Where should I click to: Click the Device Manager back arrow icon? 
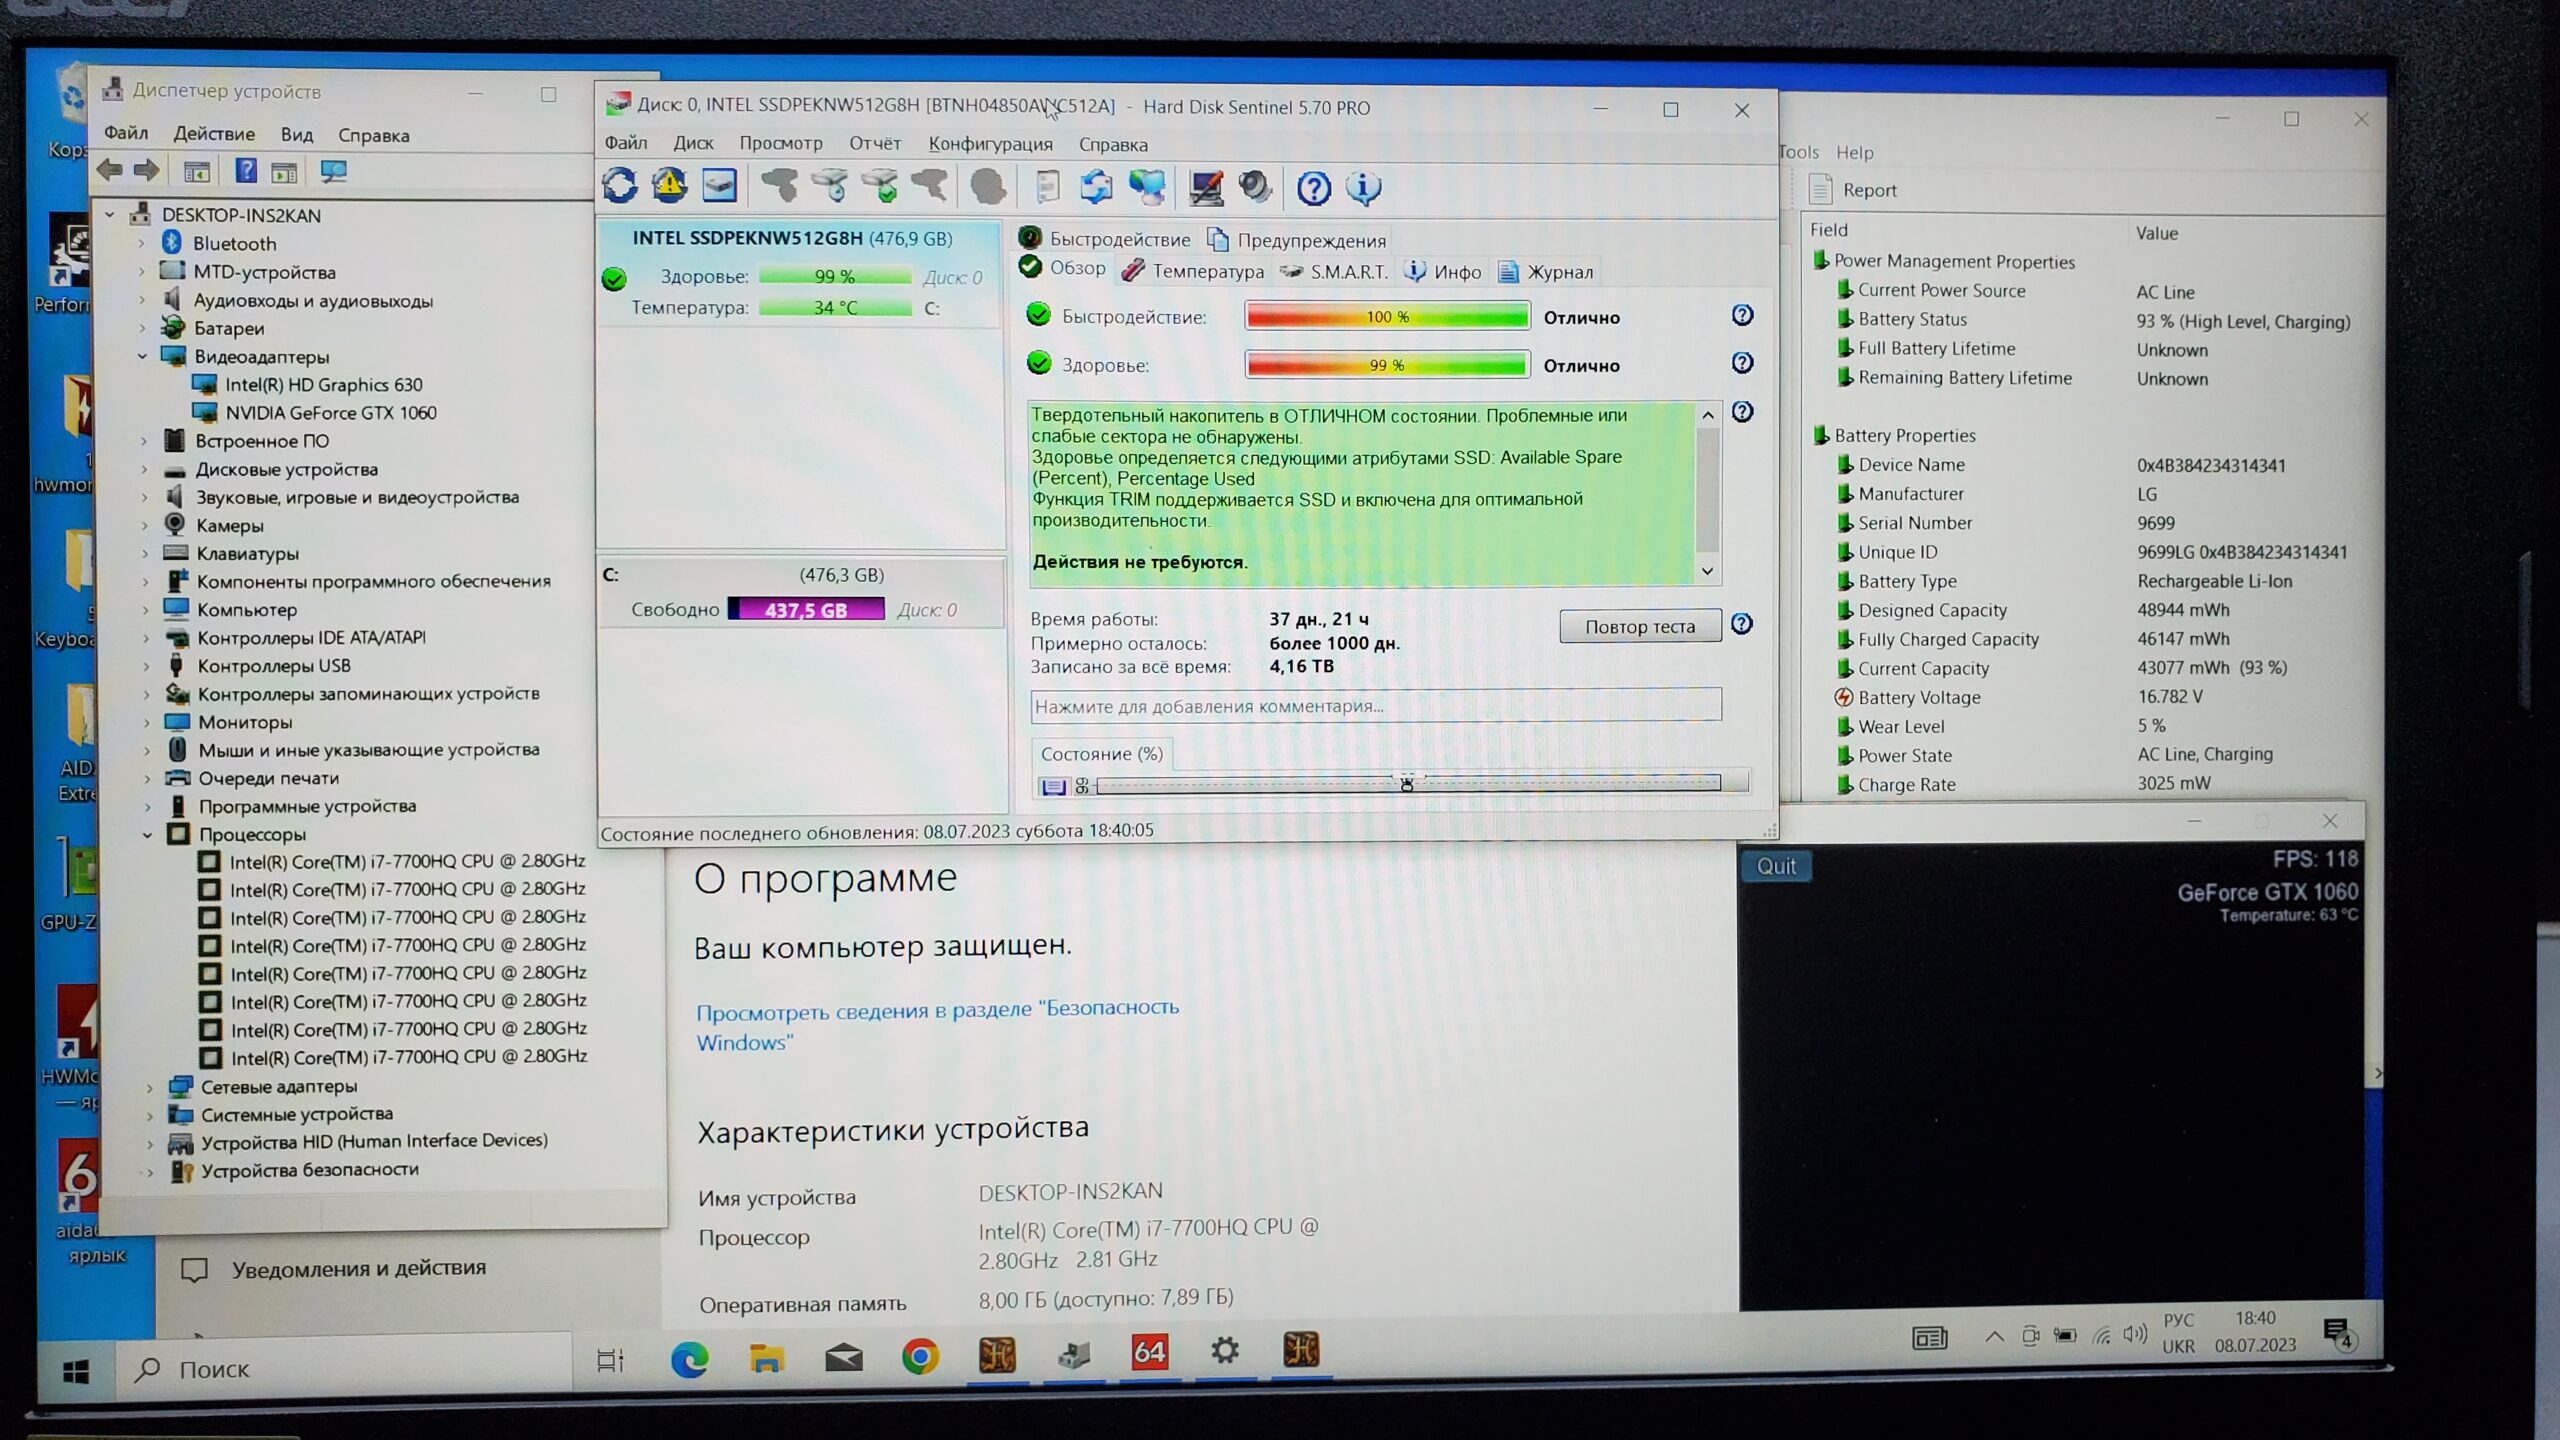(x=110, y=171)
